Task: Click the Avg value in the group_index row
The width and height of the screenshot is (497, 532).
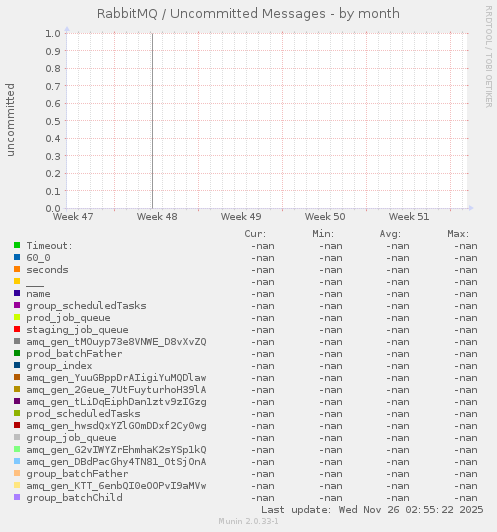Action: click(398, 366)
